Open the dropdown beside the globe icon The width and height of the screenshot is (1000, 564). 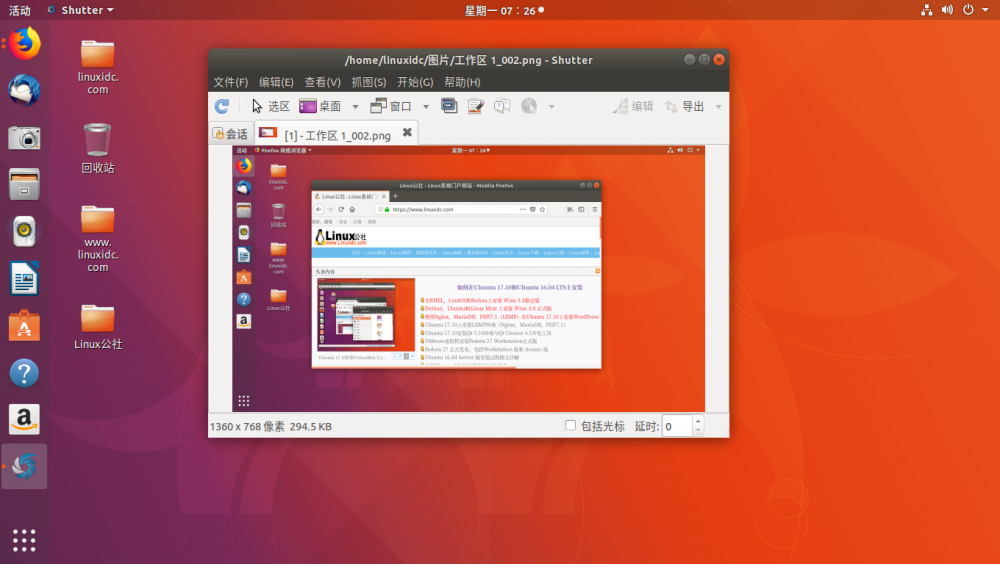point(552,107)
